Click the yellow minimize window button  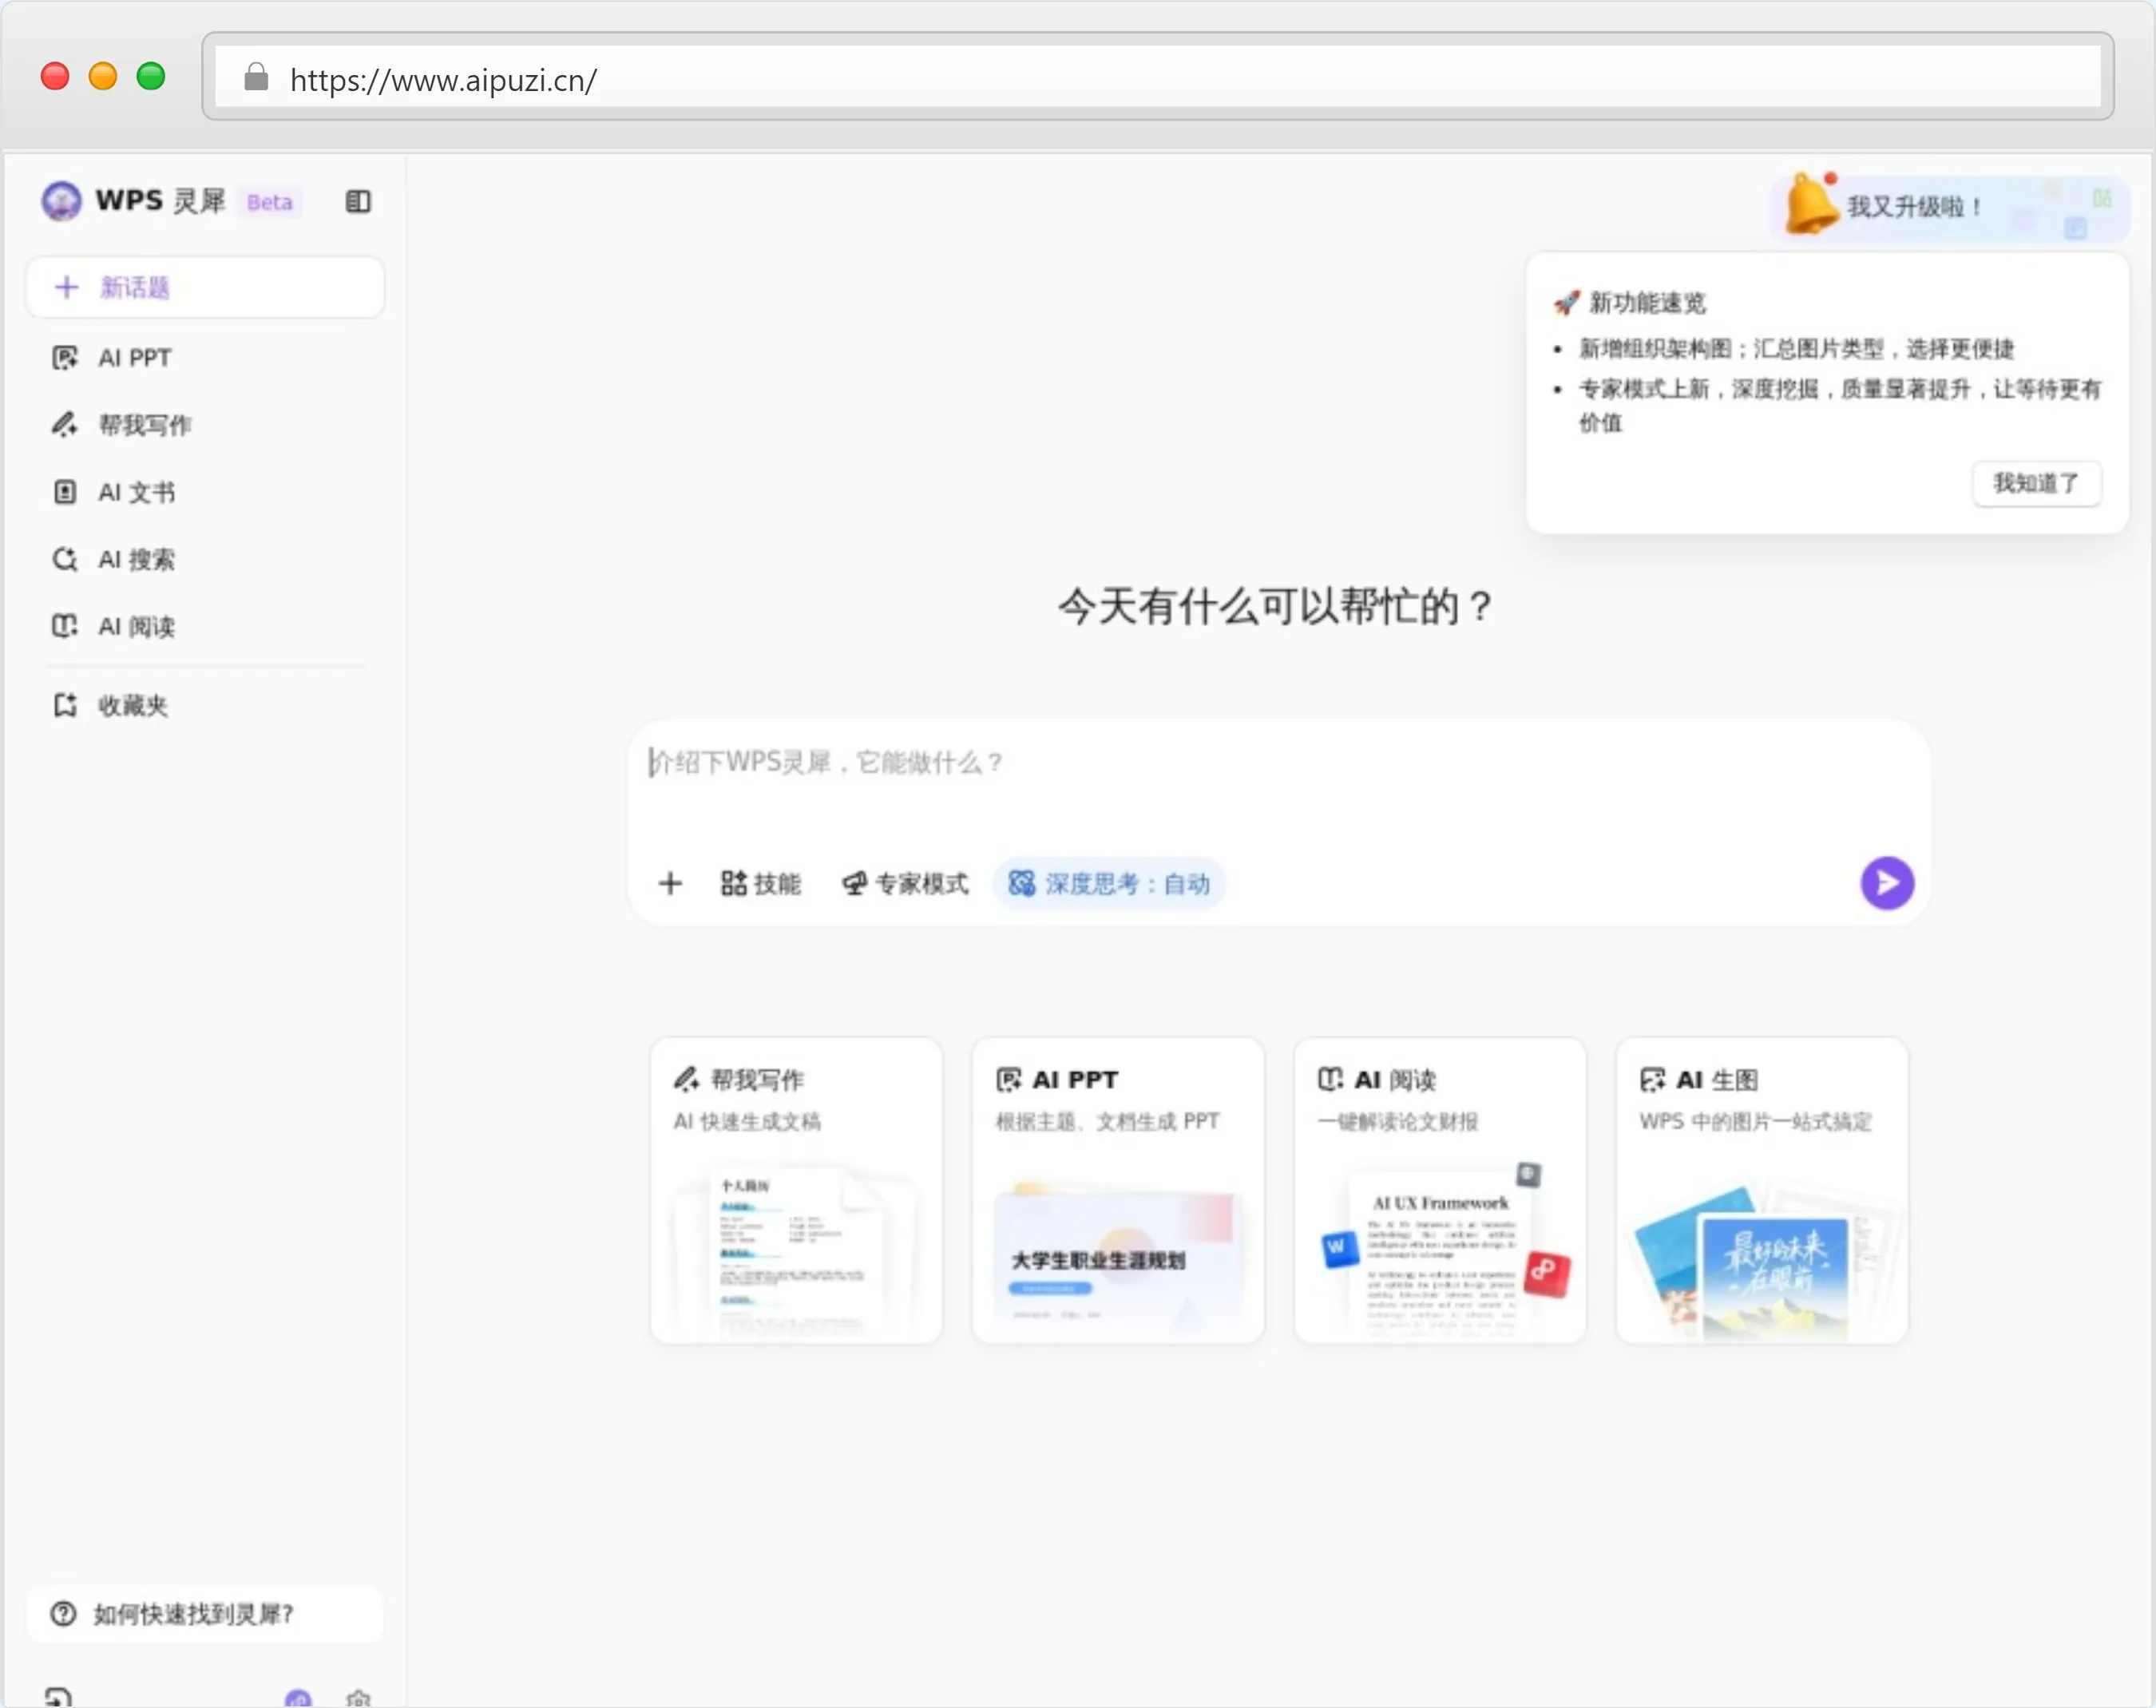tap(103, 76)
